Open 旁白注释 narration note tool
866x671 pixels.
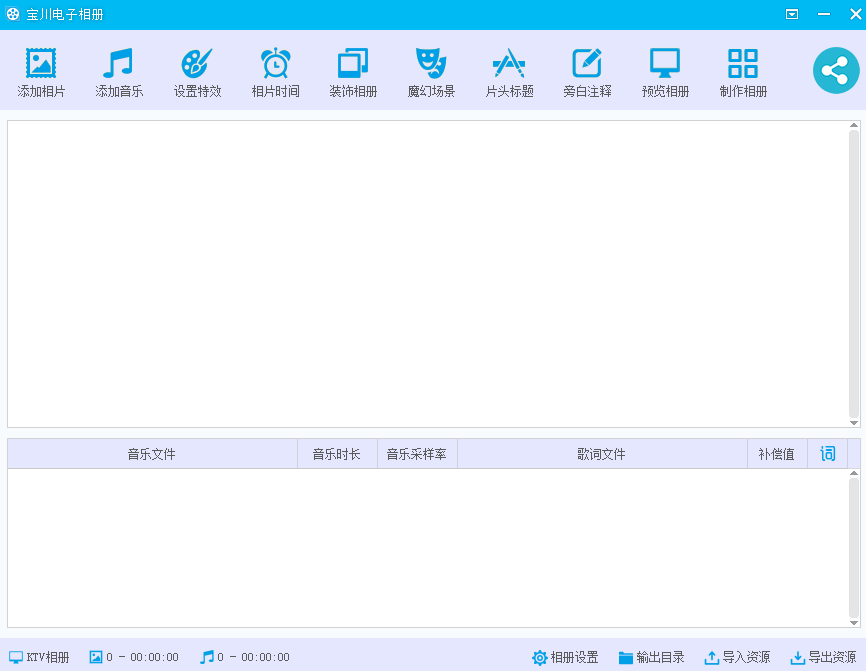click(x=587, y=65)
